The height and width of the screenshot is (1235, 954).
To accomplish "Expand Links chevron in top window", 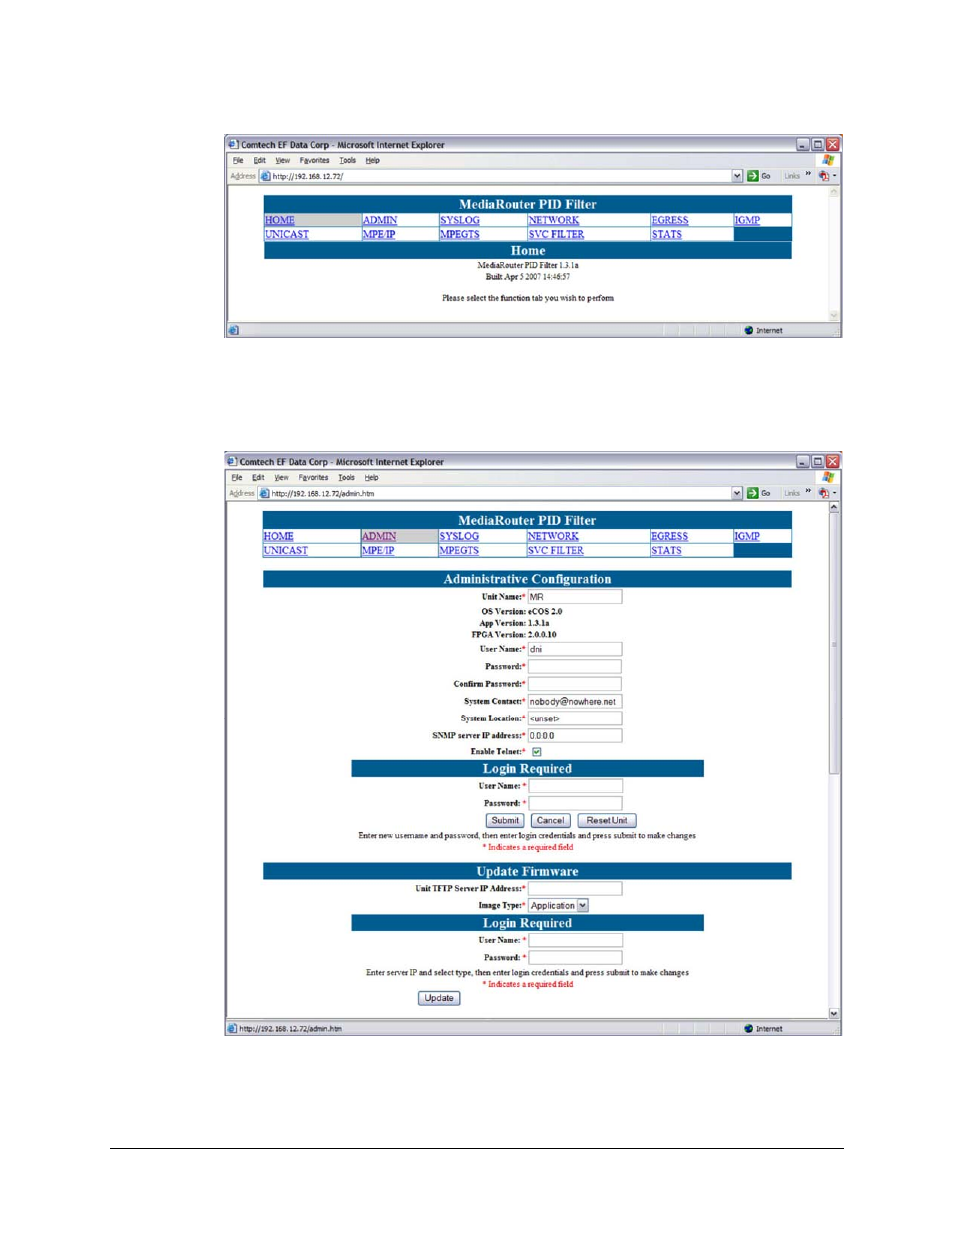I will 808,174.
